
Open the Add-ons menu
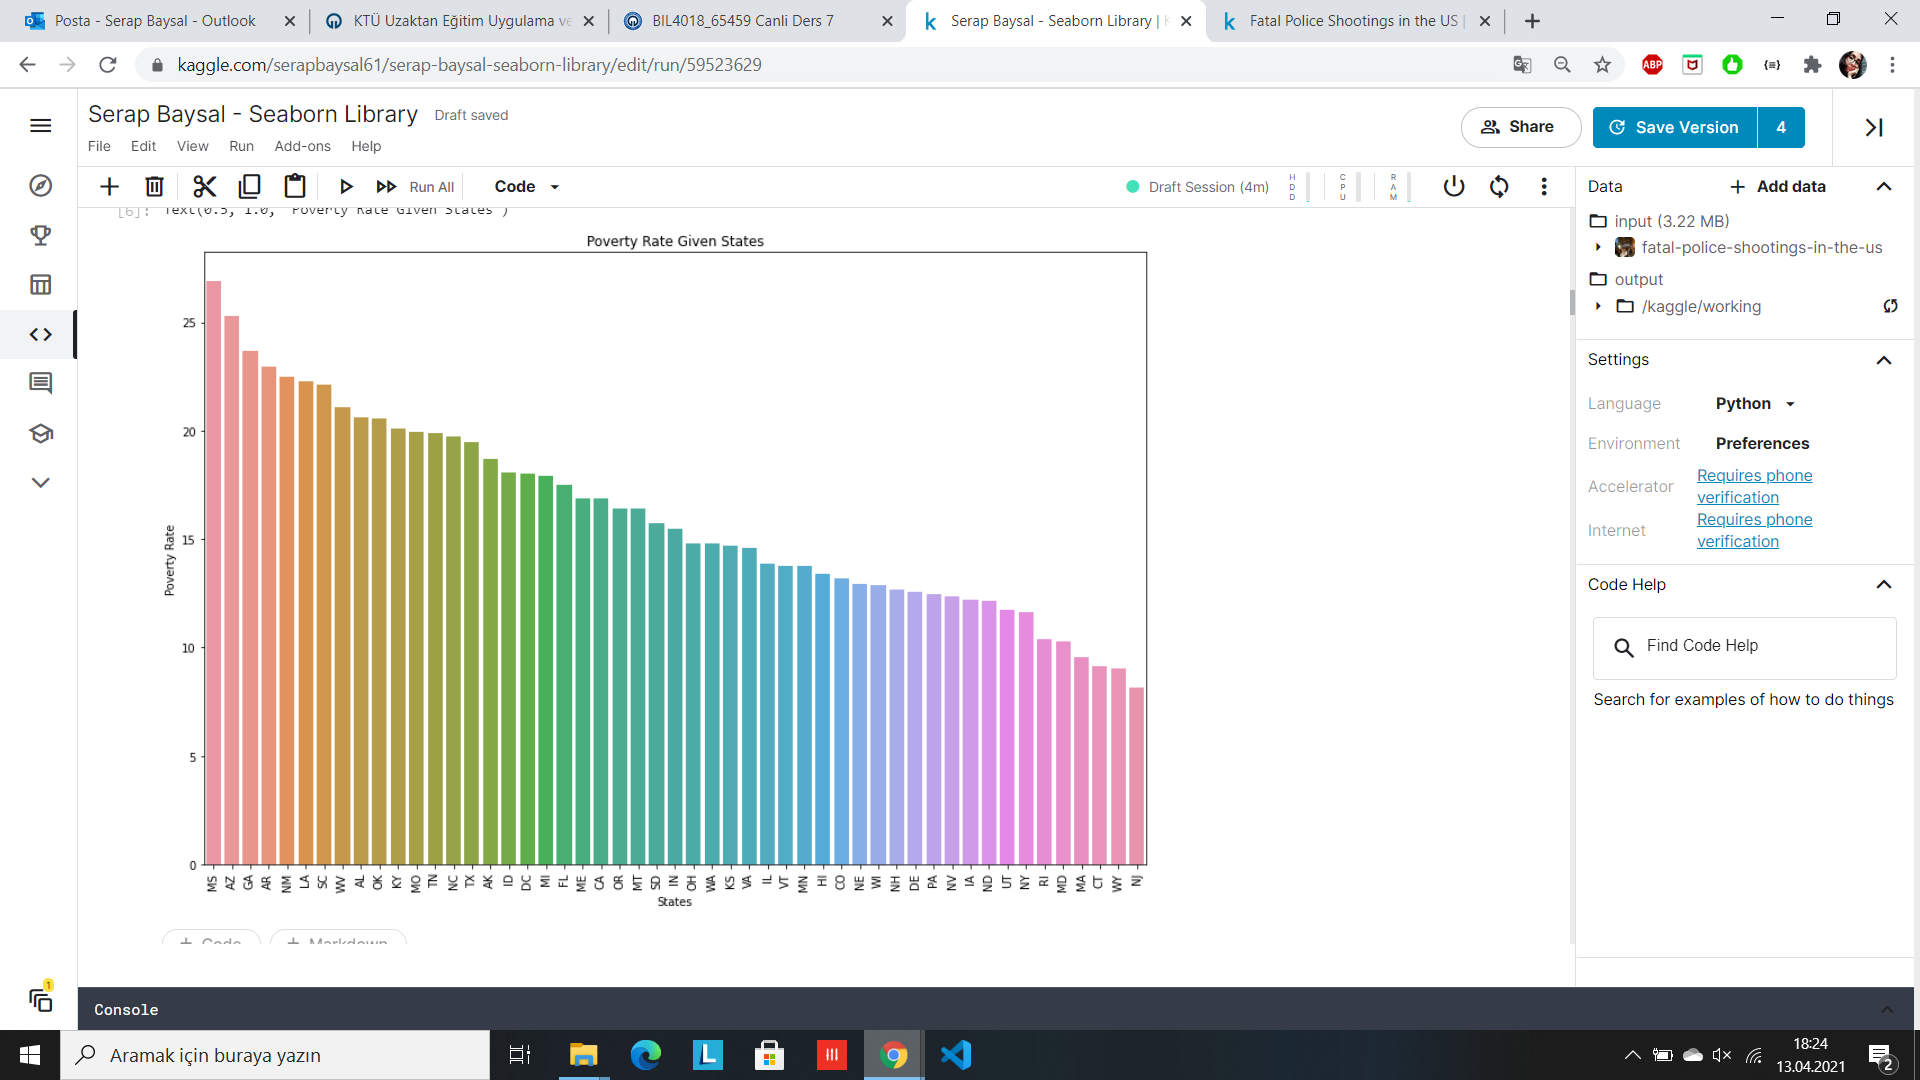click(x=302, y=146)
